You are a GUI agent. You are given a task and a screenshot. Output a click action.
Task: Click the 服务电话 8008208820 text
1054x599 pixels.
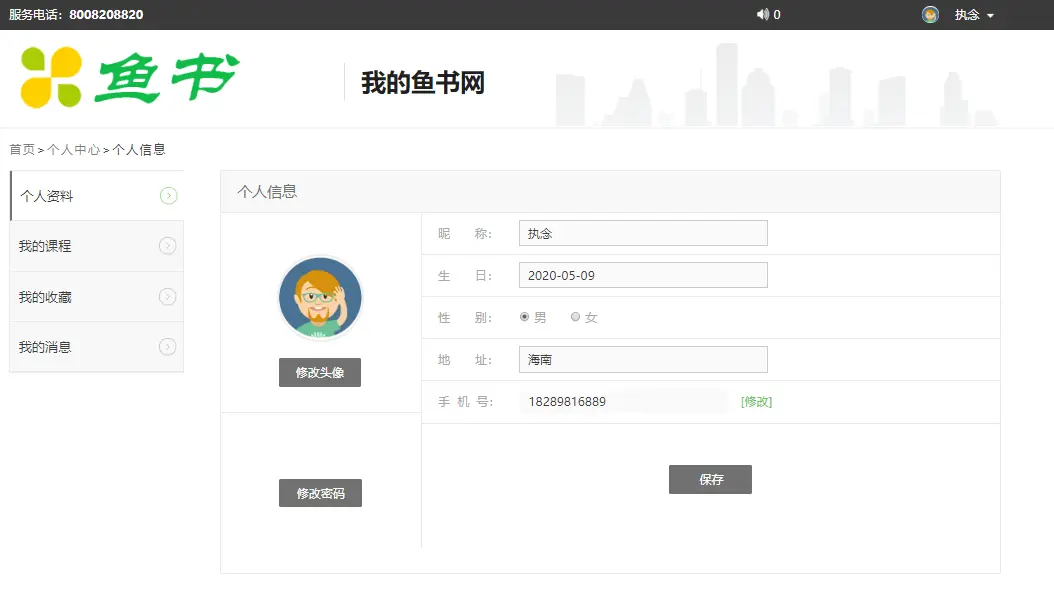pyautogui.click(x=76, y=15)
